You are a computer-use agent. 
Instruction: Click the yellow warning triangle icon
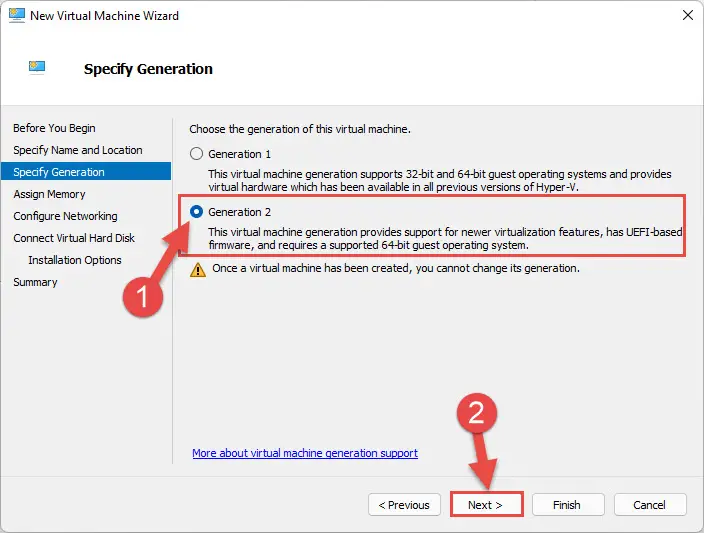click(x=198, y=270)
